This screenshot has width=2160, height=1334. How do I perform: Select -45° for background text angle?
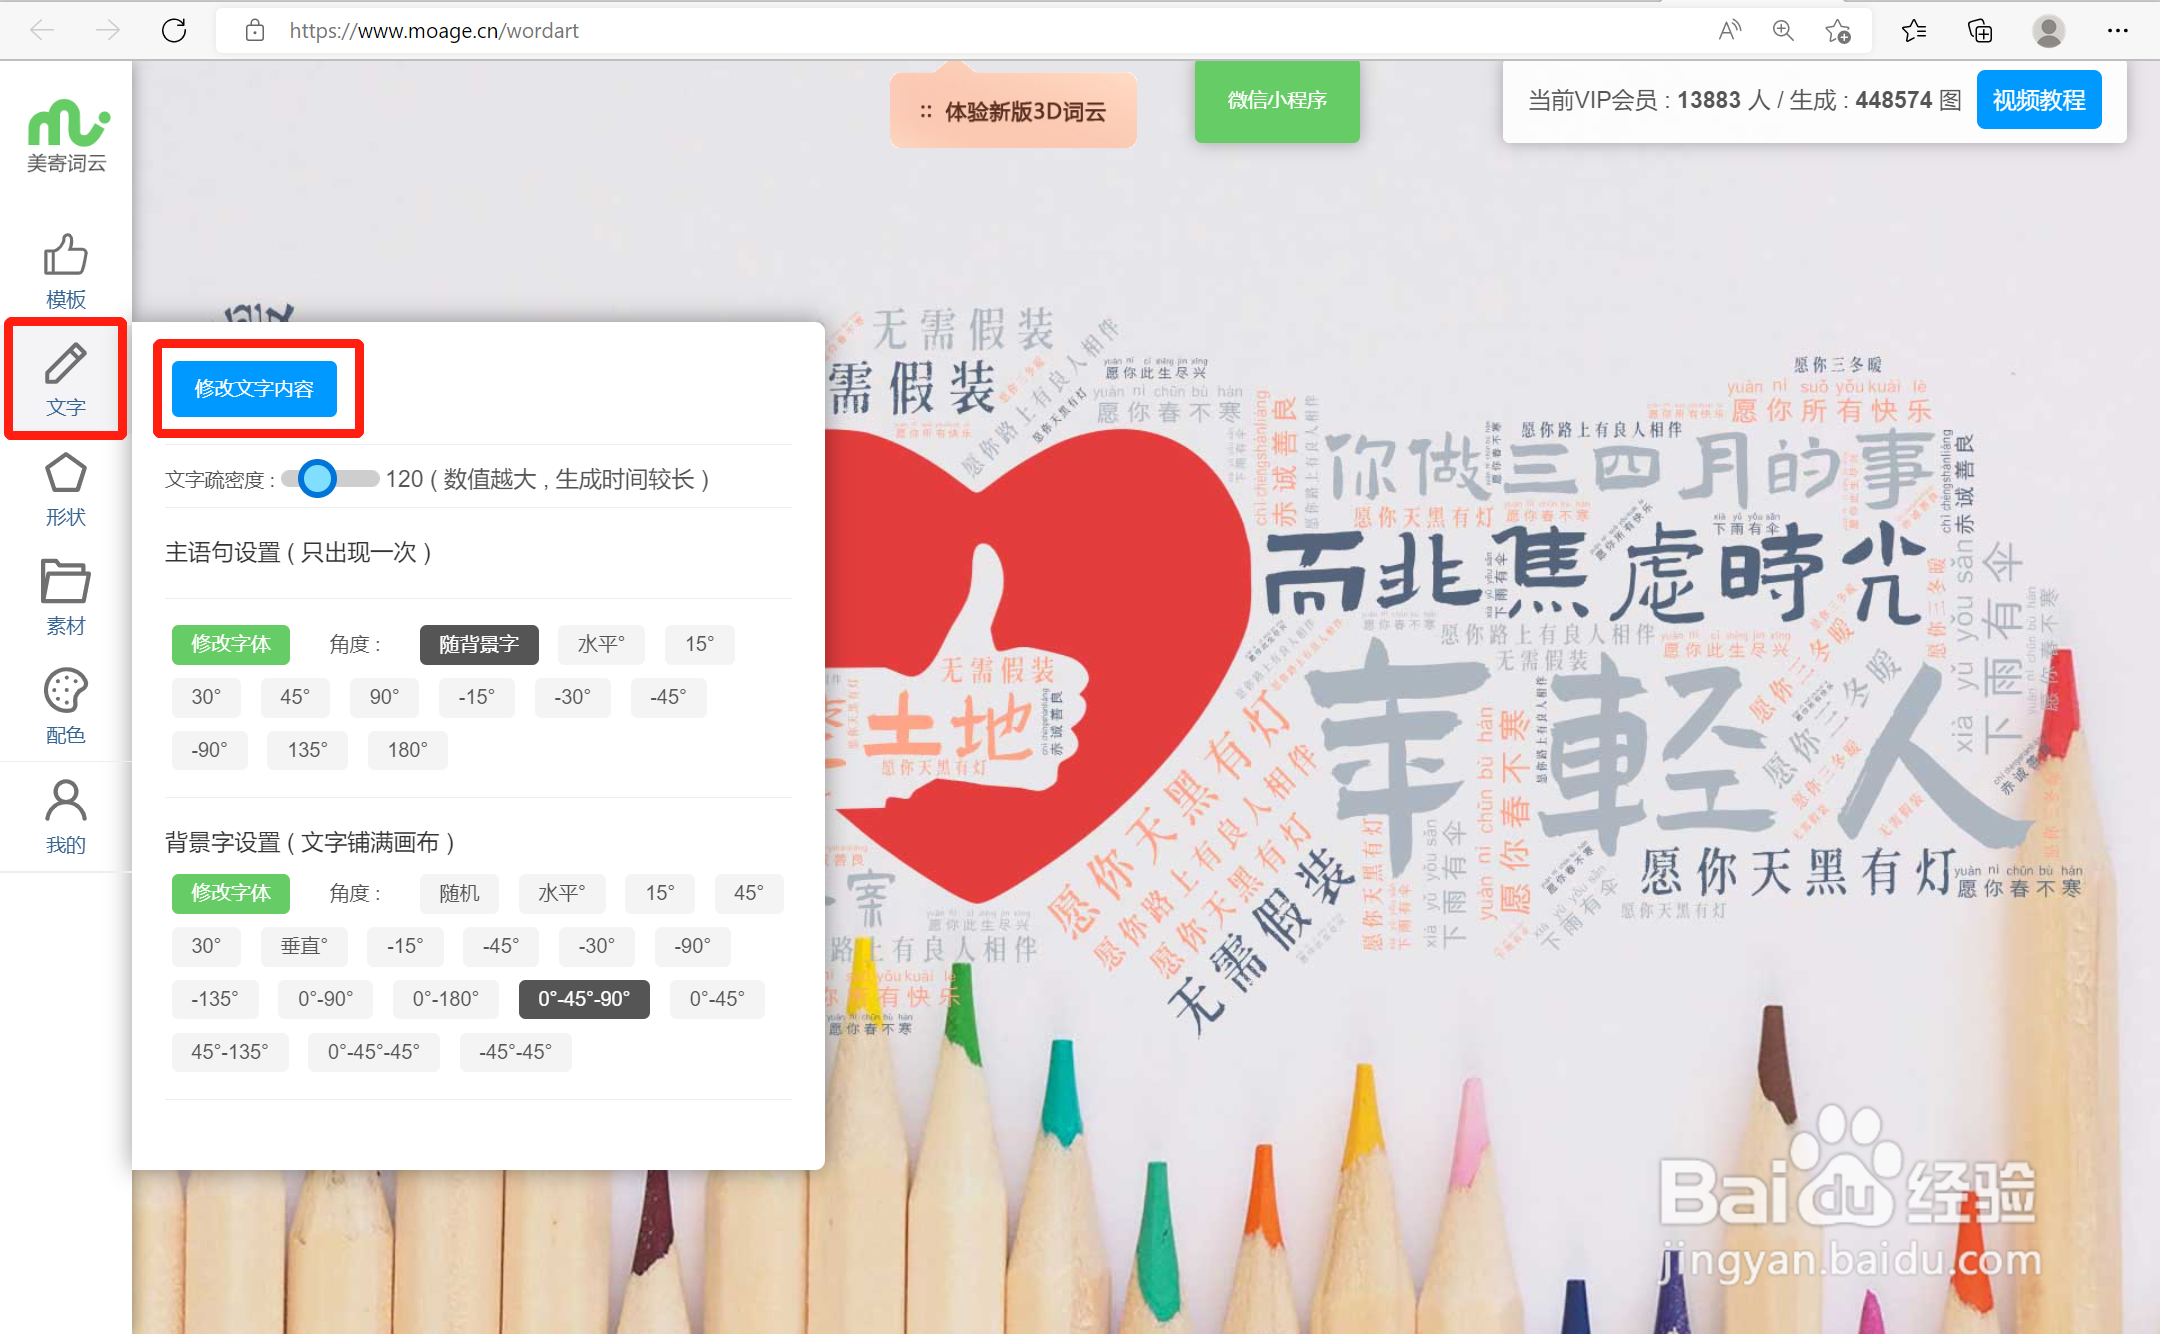click(501, 946)
